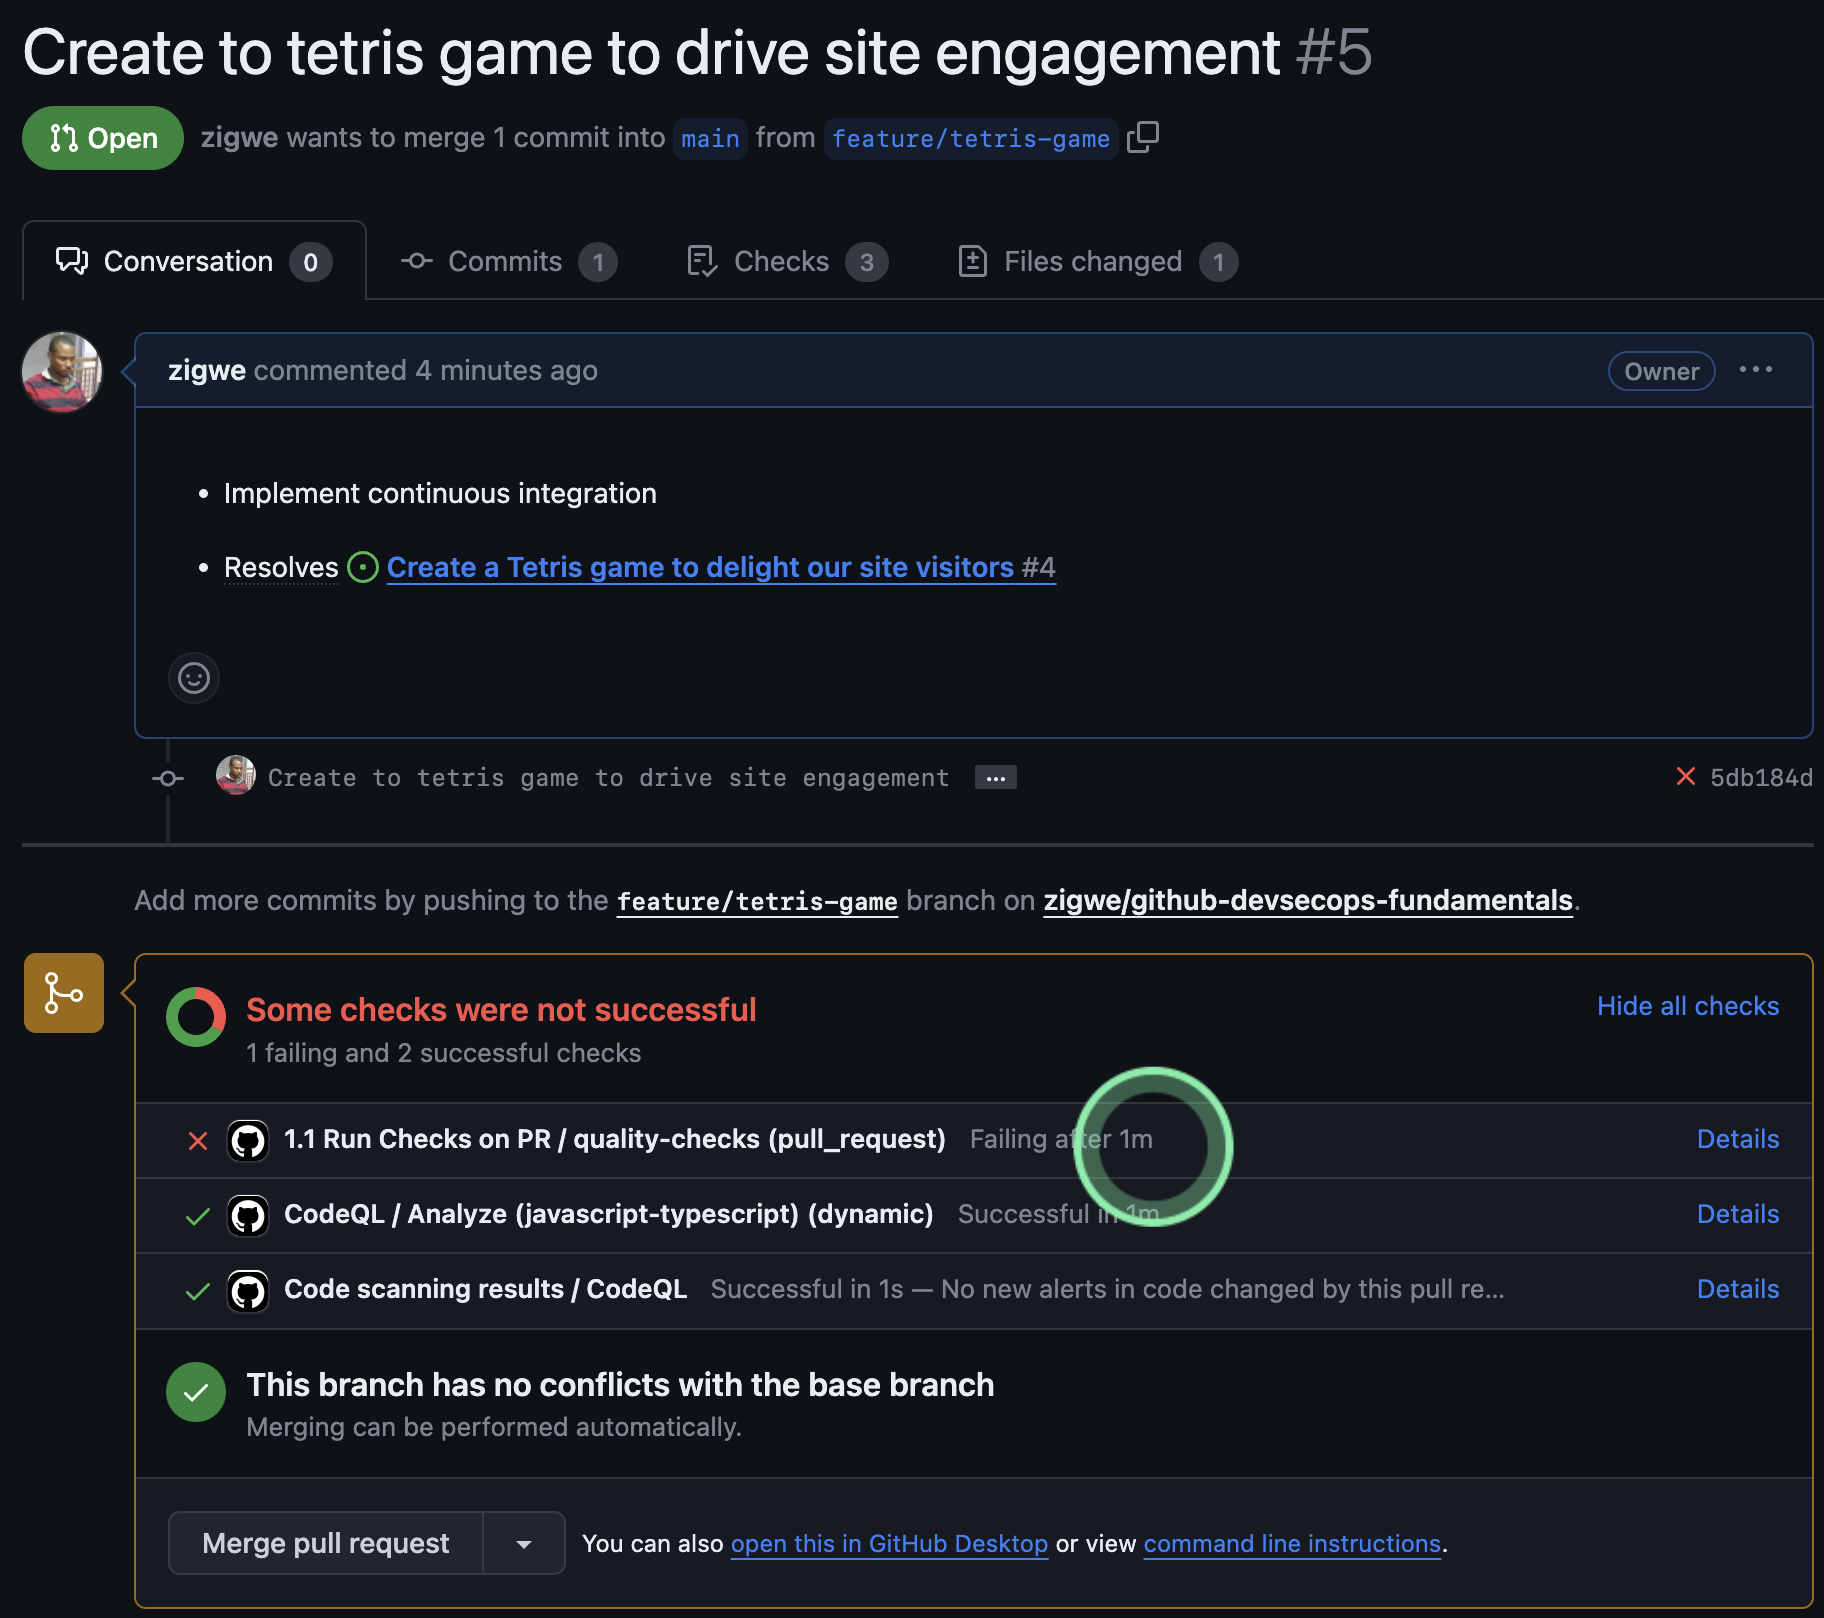Open linked issue Create a Tetris game #4
1824x1618 pixels.
(721, 568)
